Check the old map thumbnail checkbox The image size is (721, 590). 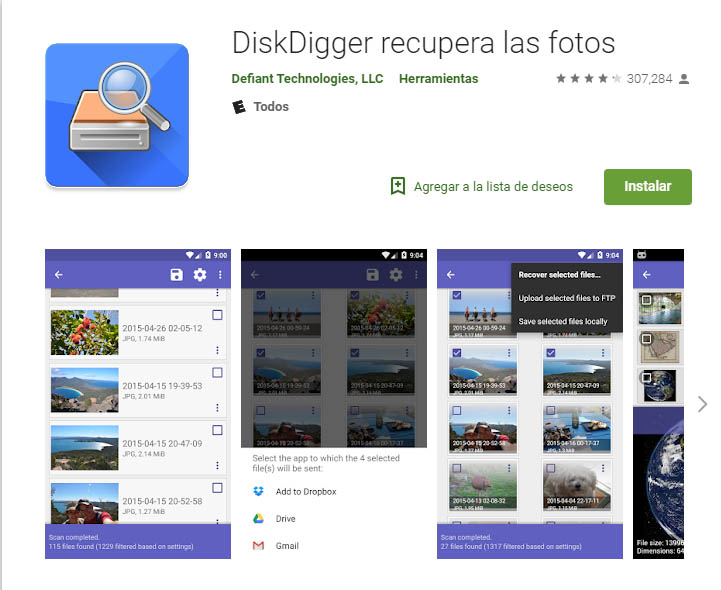[647, 339]
